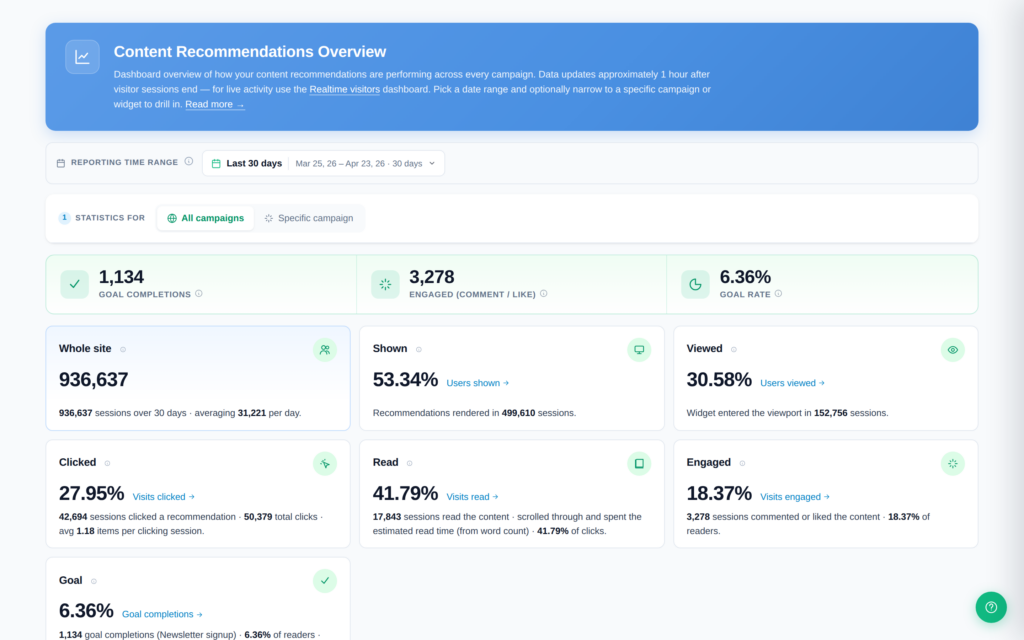Click the 30.58% Viewed percentage
The image size is (1024, 640).
coord(719,379)
